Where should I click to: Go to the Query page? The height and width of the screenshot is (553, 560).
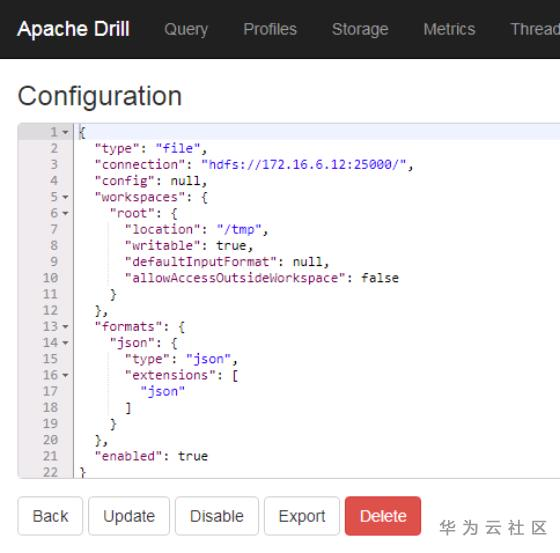186,29
